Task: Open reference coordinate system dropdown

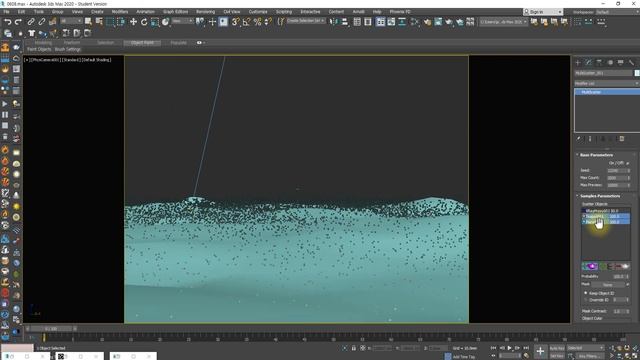Action: tap(182, 21)
